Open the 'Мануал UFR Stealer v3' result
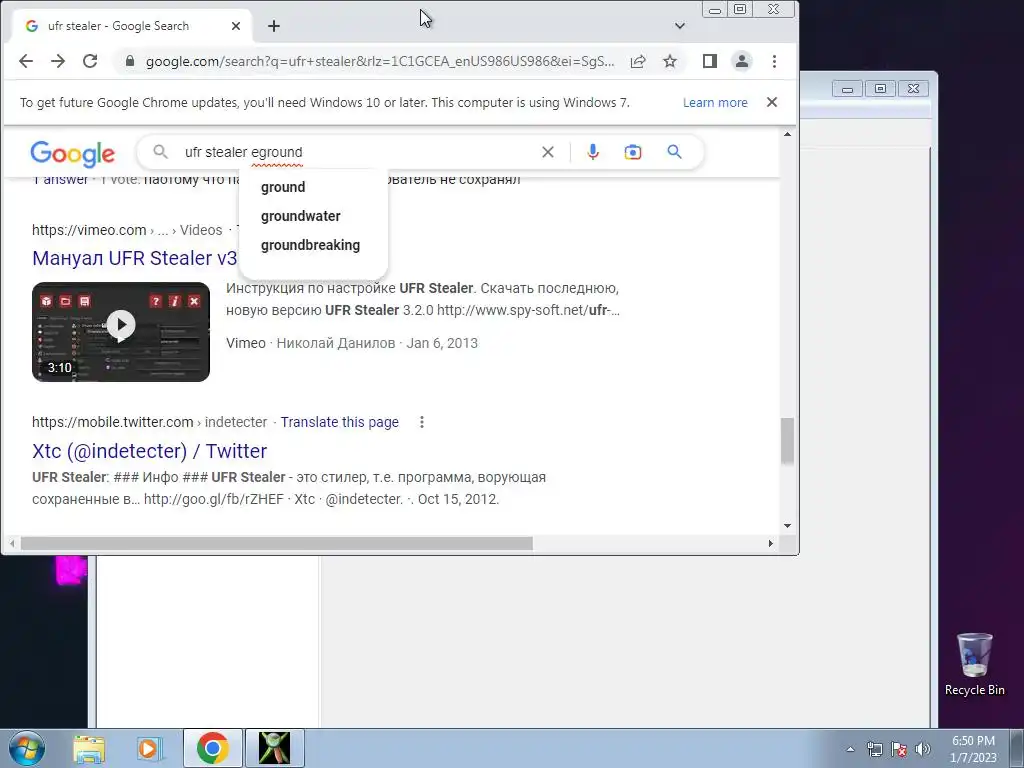Viewport: 1024px width, 768px height. [135, 258]
